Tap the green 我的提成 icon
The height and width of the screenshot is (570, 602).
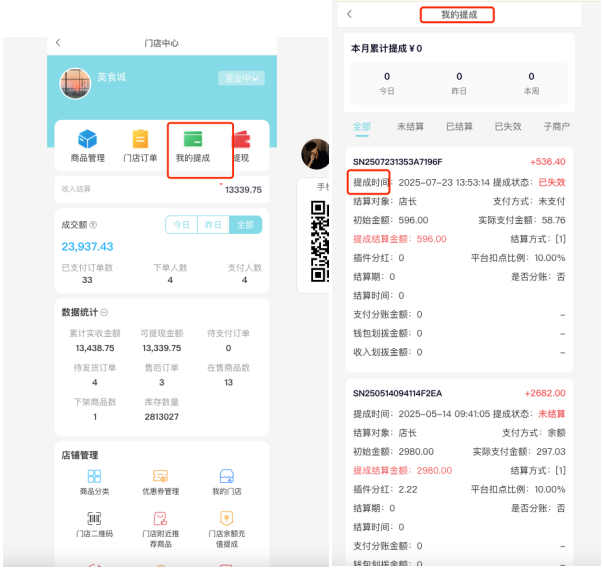click(x=193, y=140)
